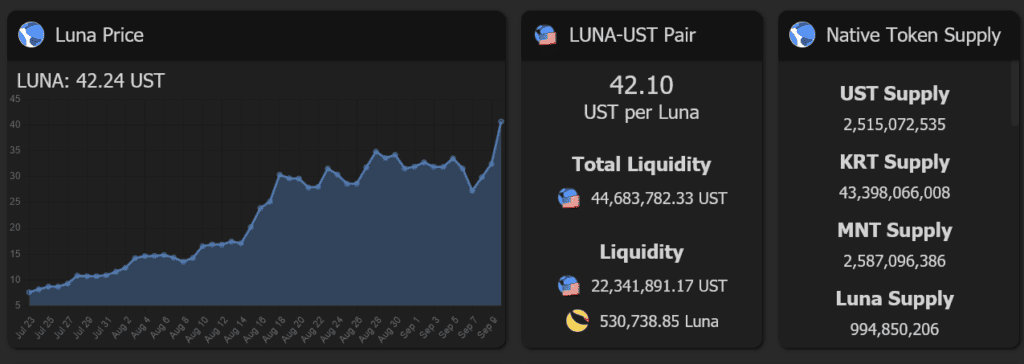The height and width of the screenshot is (364, 1024).
Task: Click the MNT Supply heading
Action: (x=895, y=231)
